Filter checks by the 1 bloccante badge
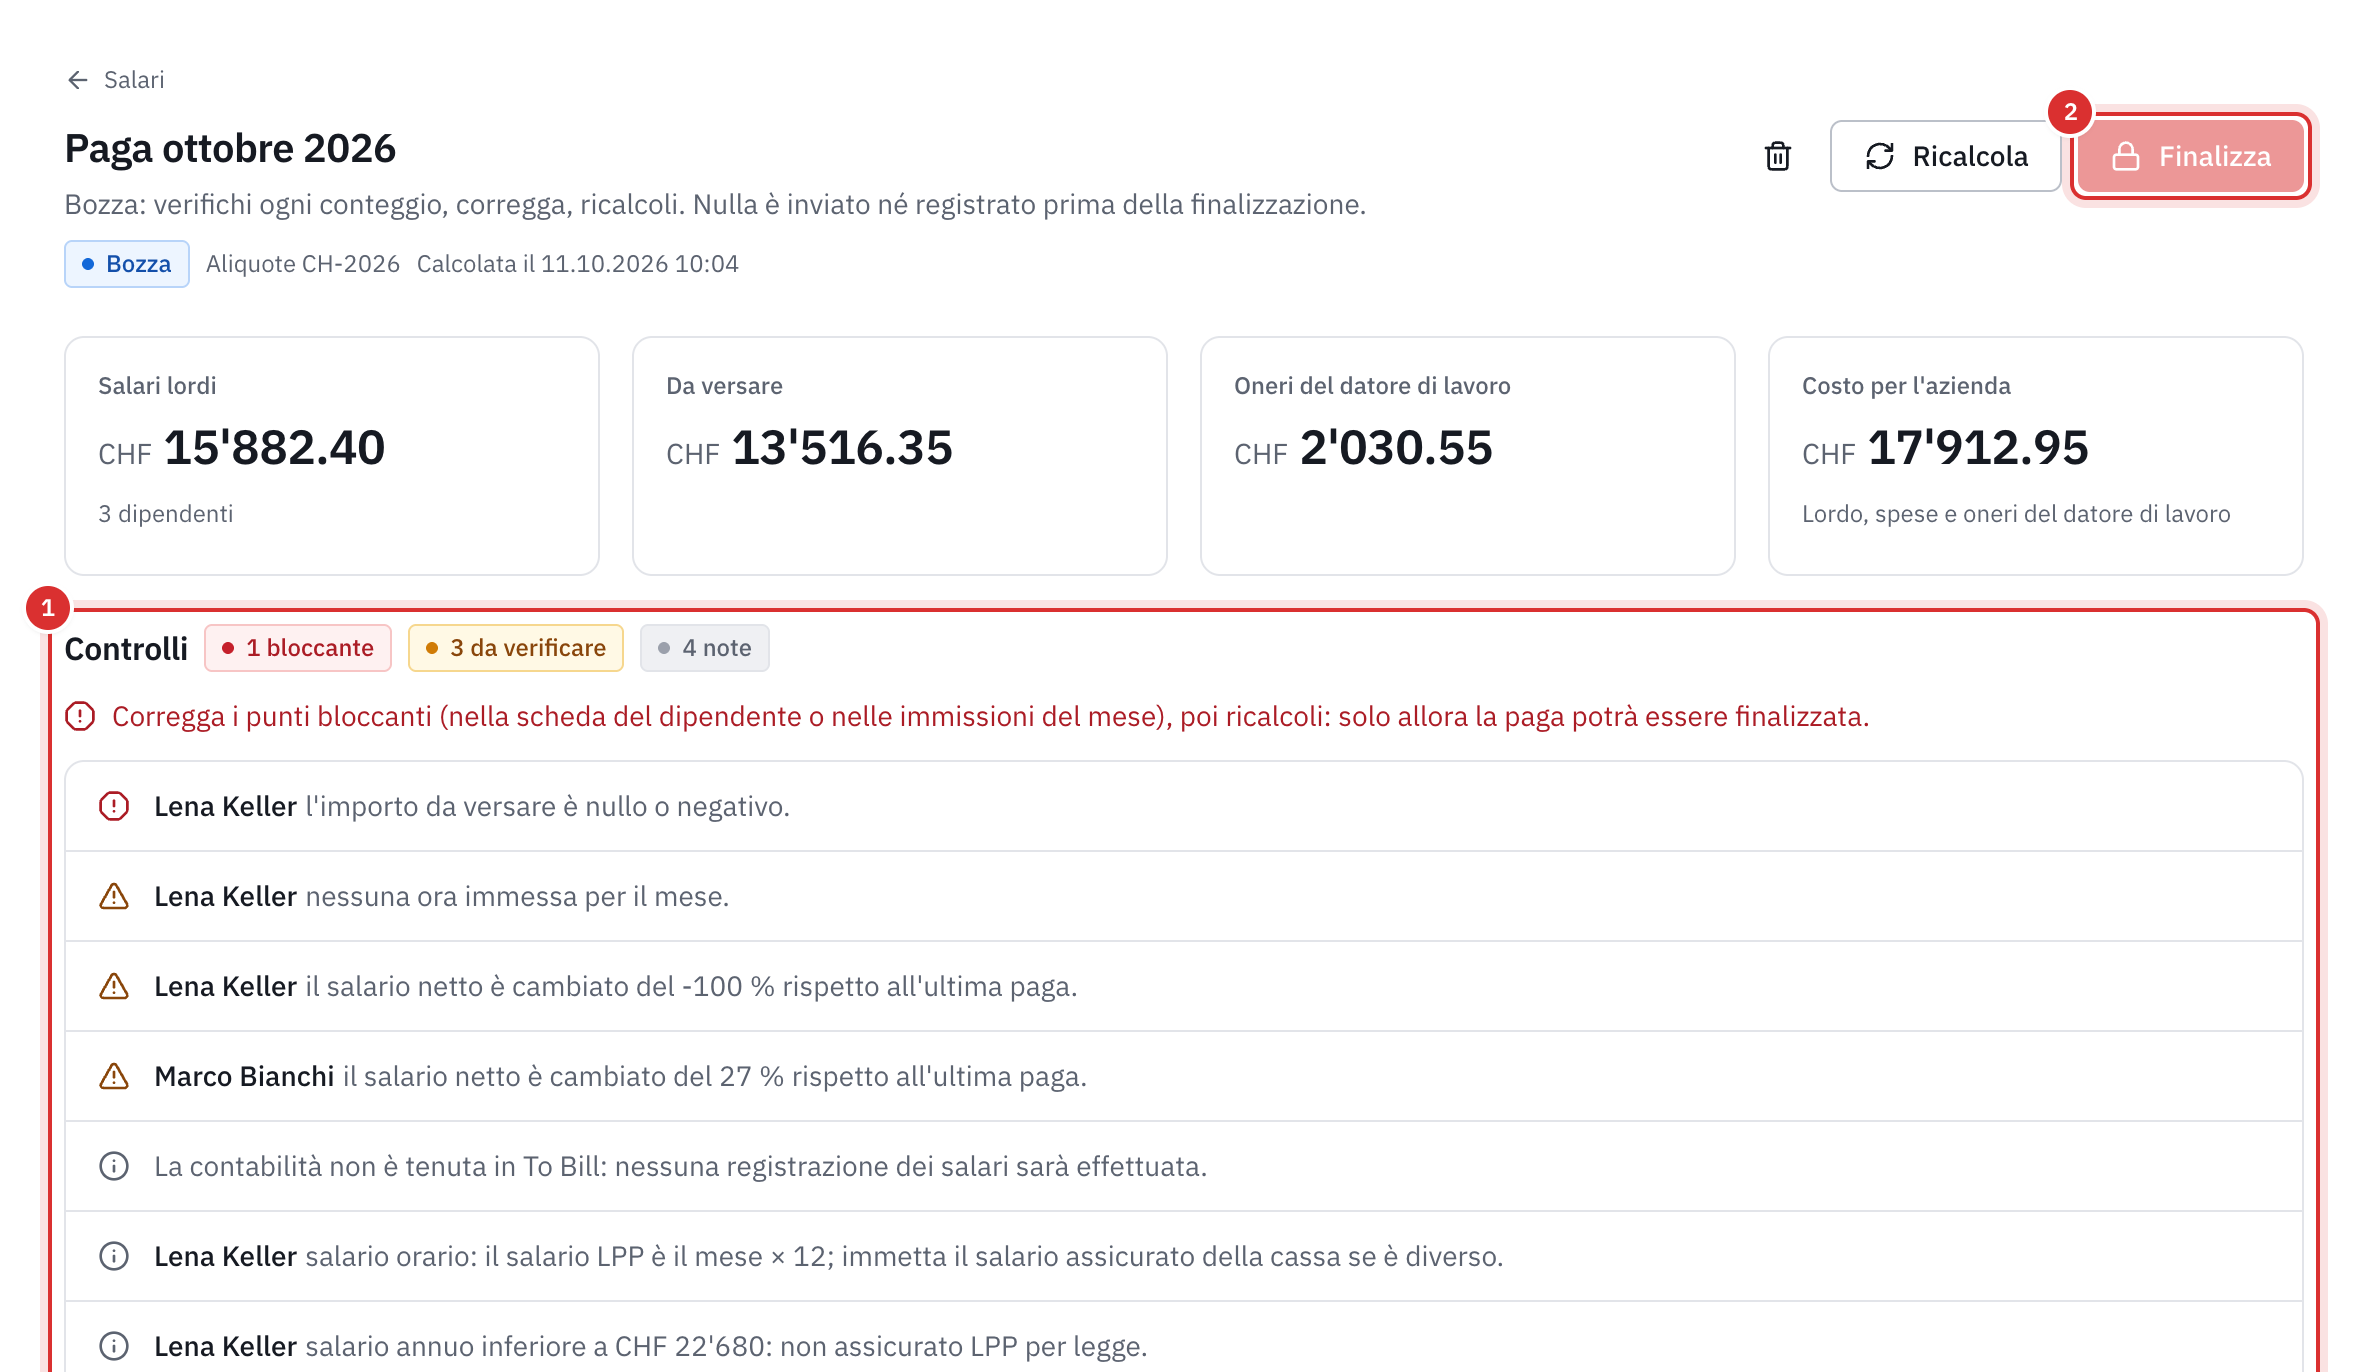The width and height of the screenshot is (2368, 1372). coord(298,648)
